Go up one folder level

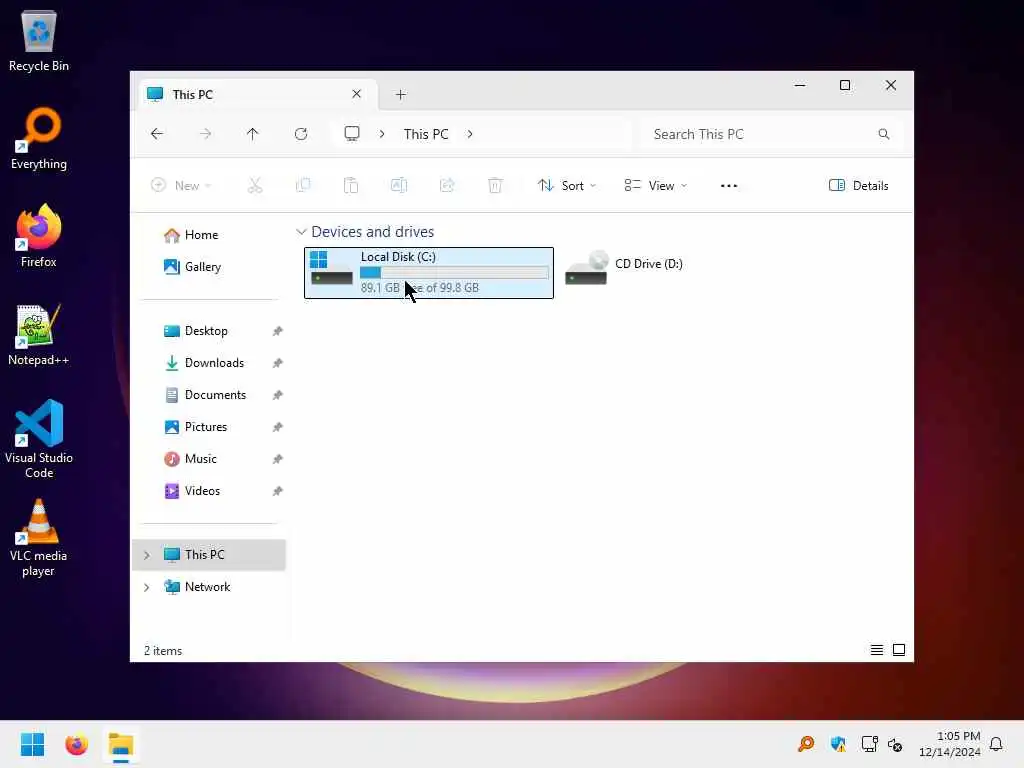pyautogui.click(x=253, y=134)
